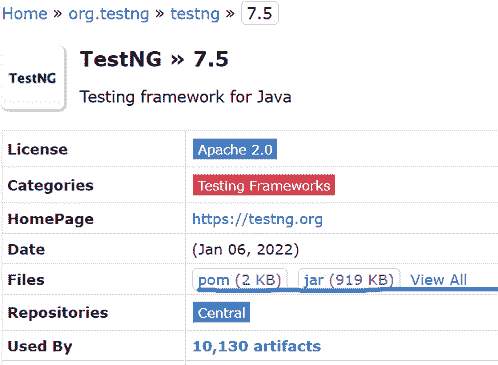Open View All files link
The image size is (498, 365).
(438, 280)
